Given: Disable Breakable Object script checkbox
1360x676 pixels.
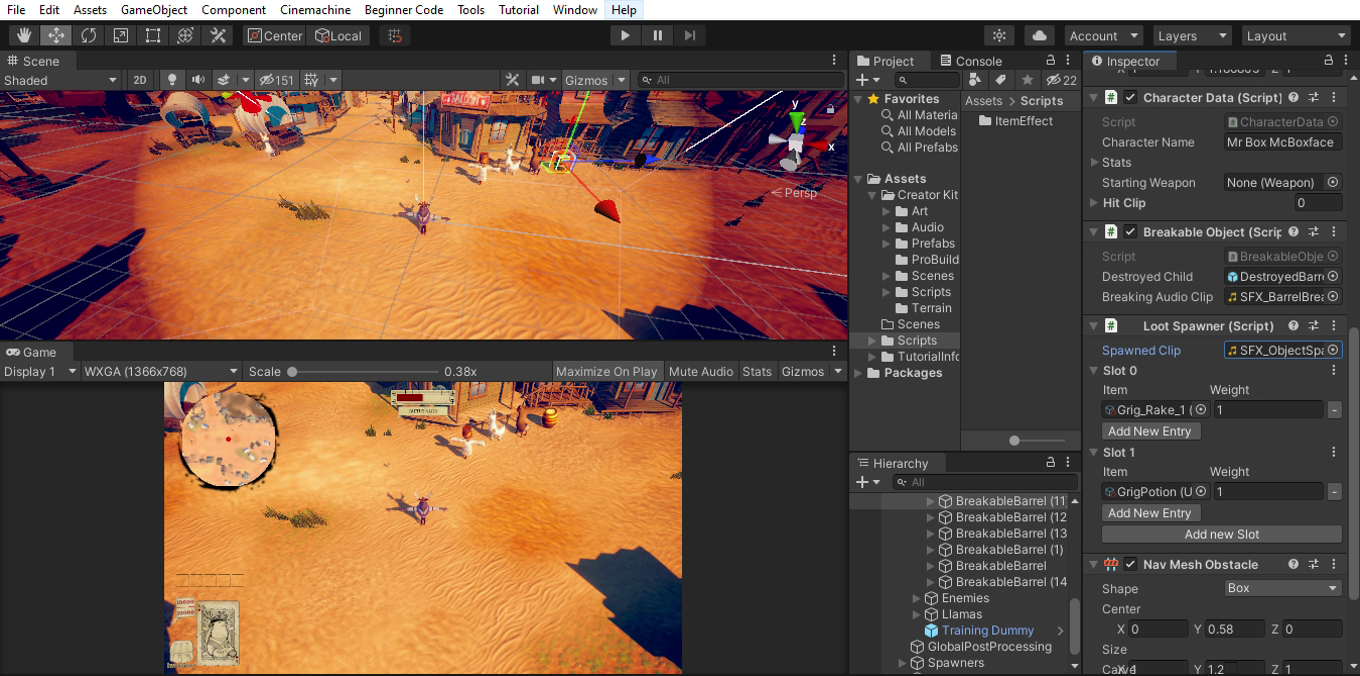Looking at the screenshot, I should pyautogui.click(x=1130, y=232).
